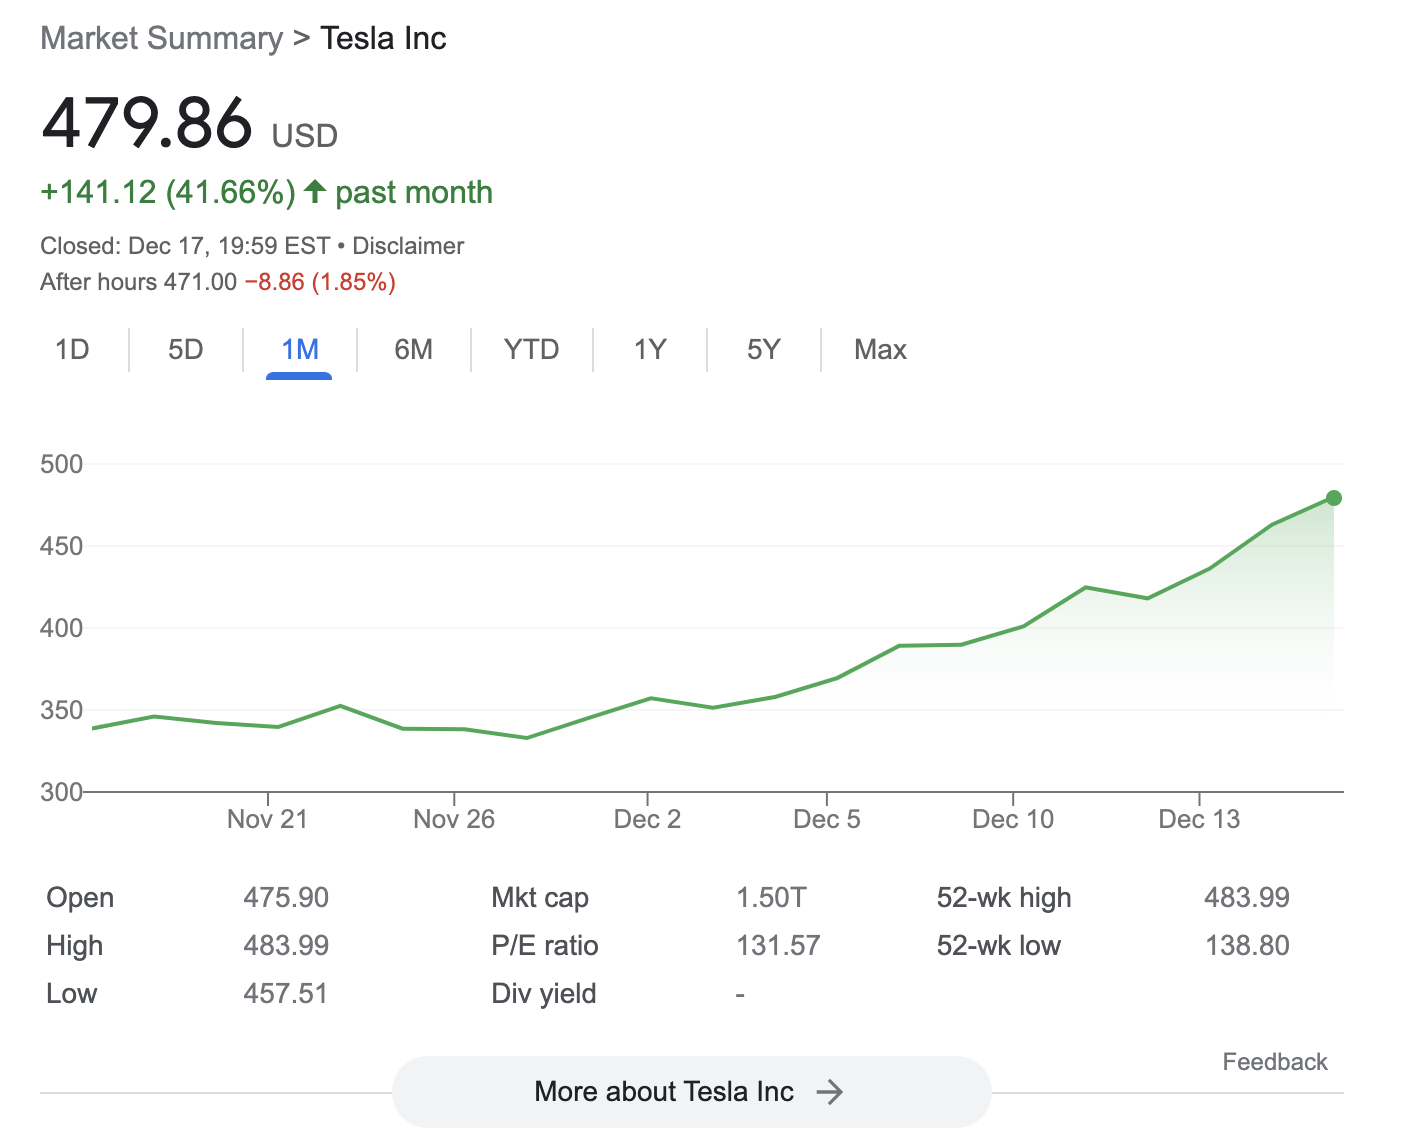The height and width of the screenshot is (1142, 1422).
Task: Click the Dec 10 date marker on chart axis
Action: coord(1013,820)
